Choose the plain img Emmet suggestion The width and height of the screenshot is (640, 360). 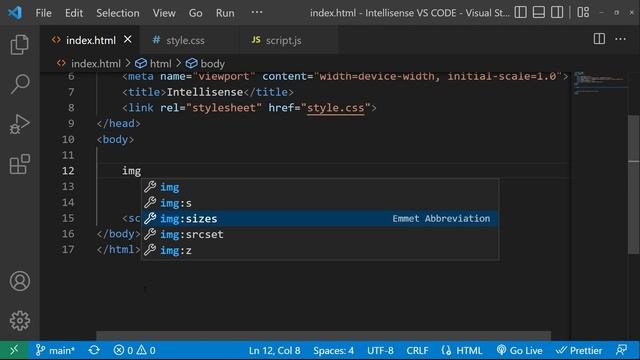[320, 187]
